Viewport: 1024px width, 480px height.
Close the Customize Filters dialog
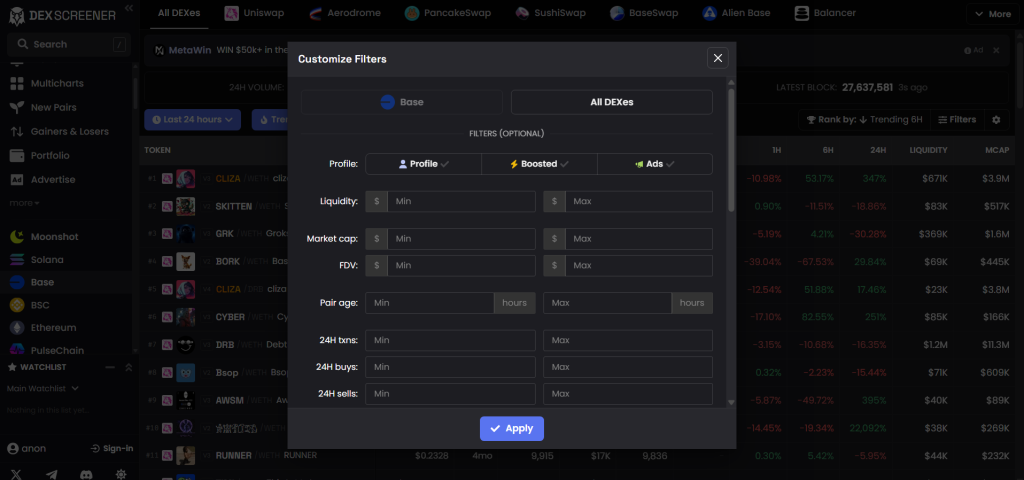point(717,58)
